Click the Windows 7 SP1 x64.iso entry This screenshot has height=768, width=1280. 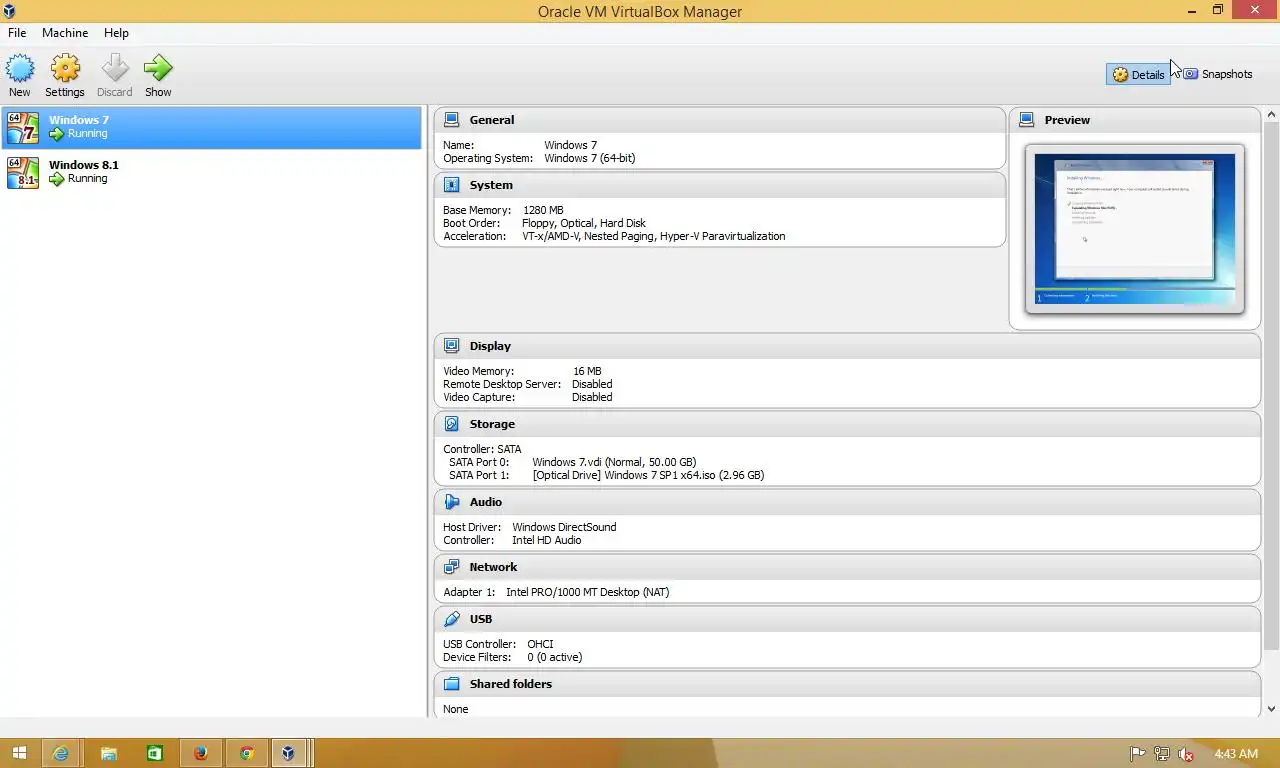[x=648, y=475]
